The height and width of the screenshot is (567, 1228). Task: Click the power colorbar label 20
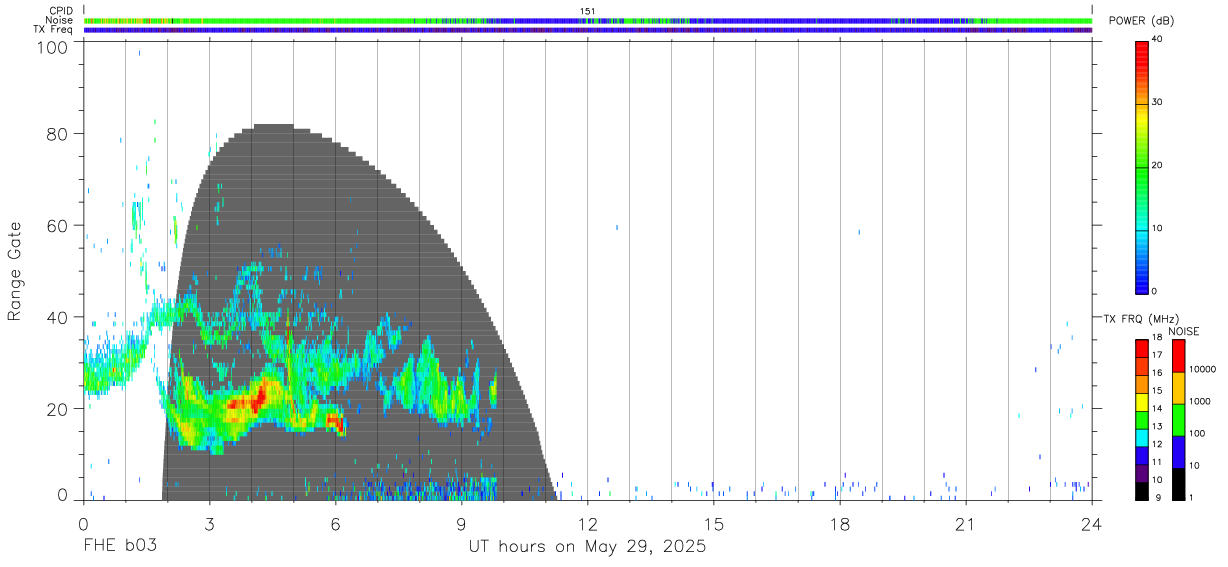pos(1157,165)
